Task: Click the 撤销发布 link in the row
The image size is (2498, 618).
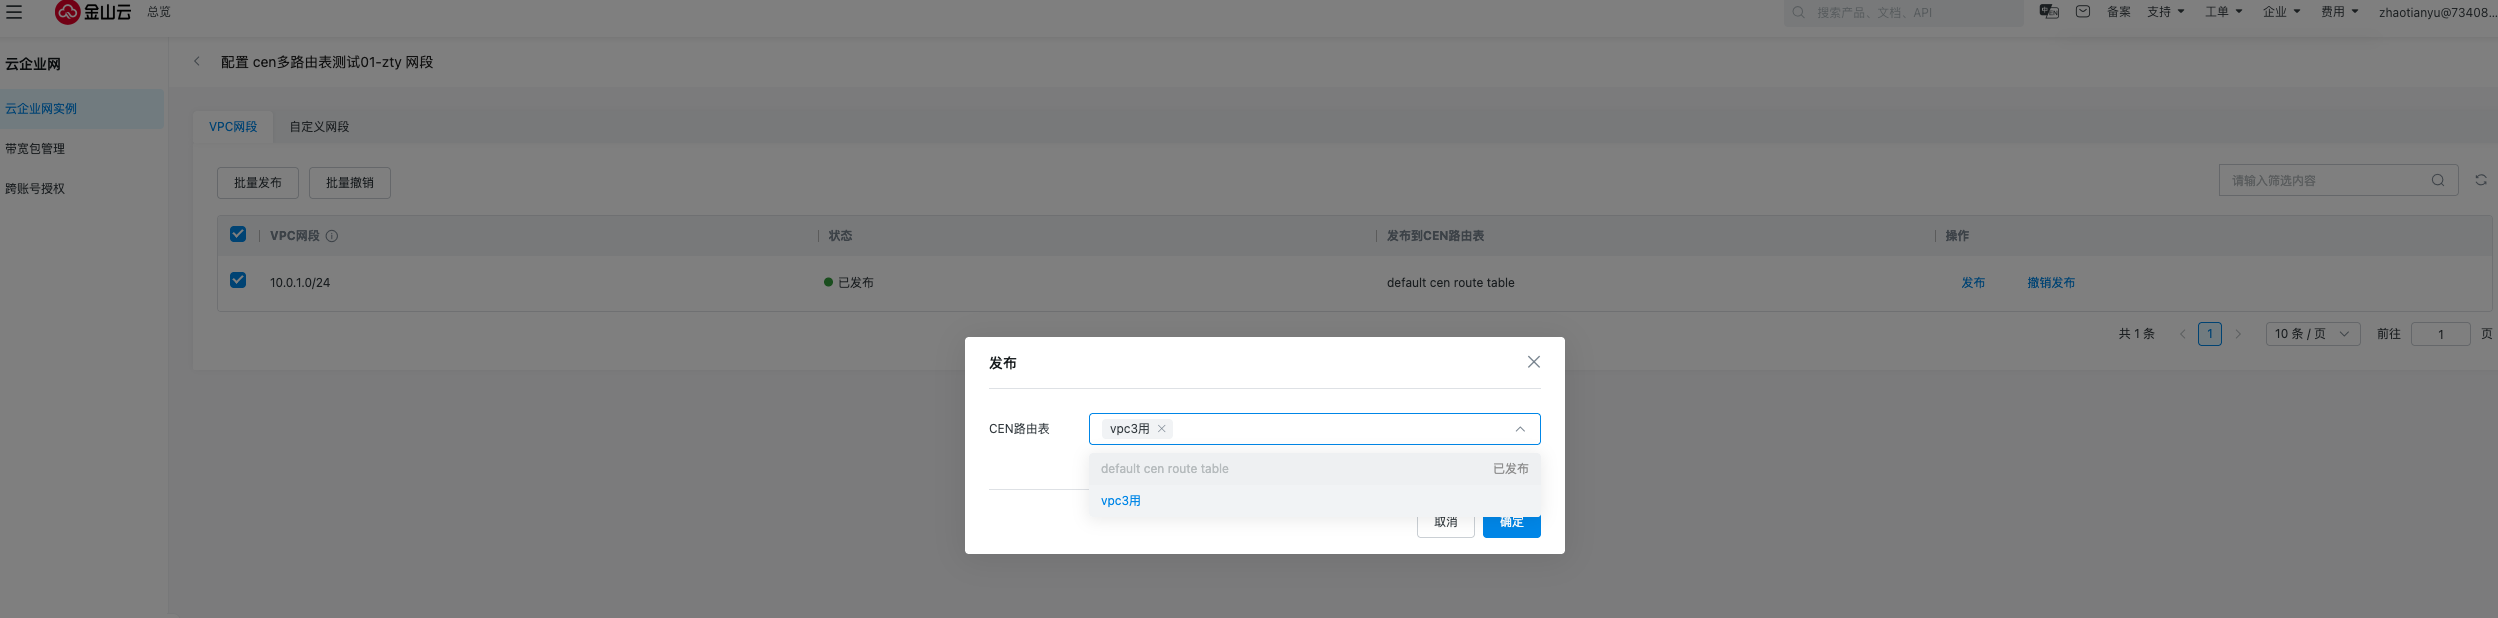Action: click(x=2050, y=283)
